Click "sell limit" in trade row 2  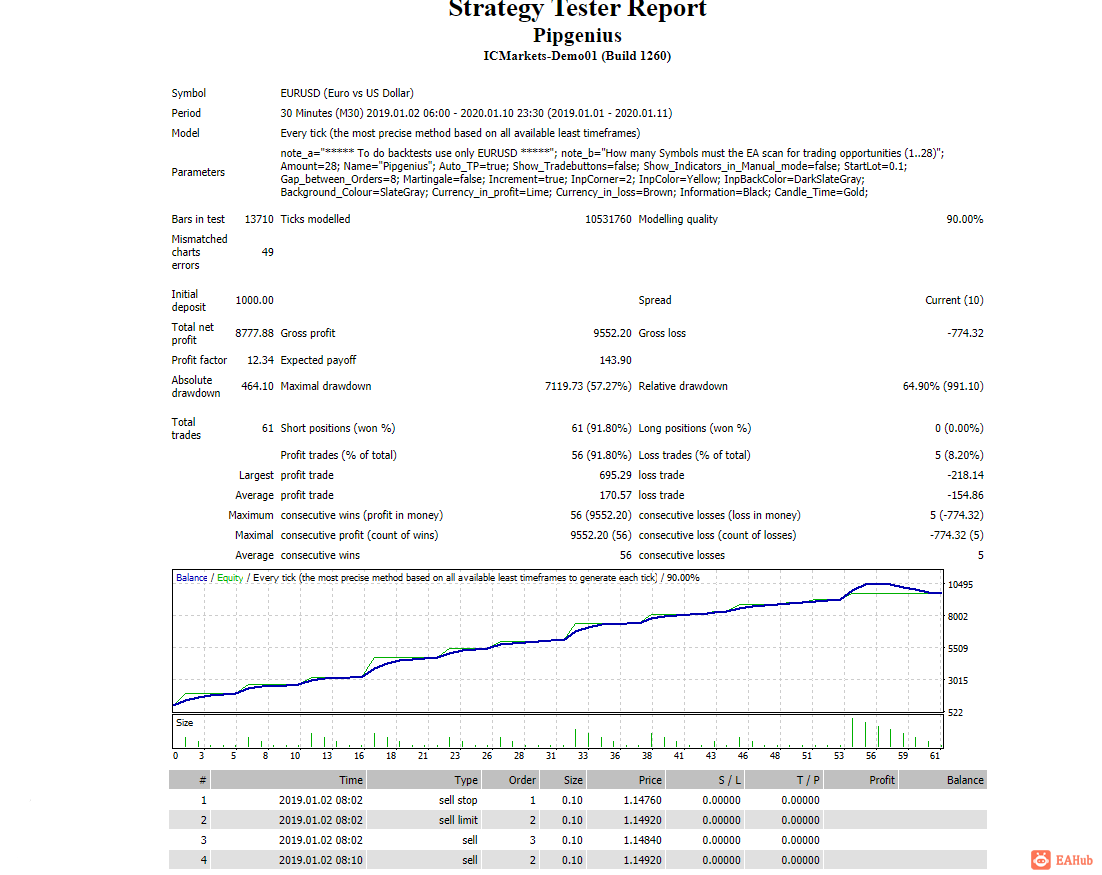click(458, 820)
